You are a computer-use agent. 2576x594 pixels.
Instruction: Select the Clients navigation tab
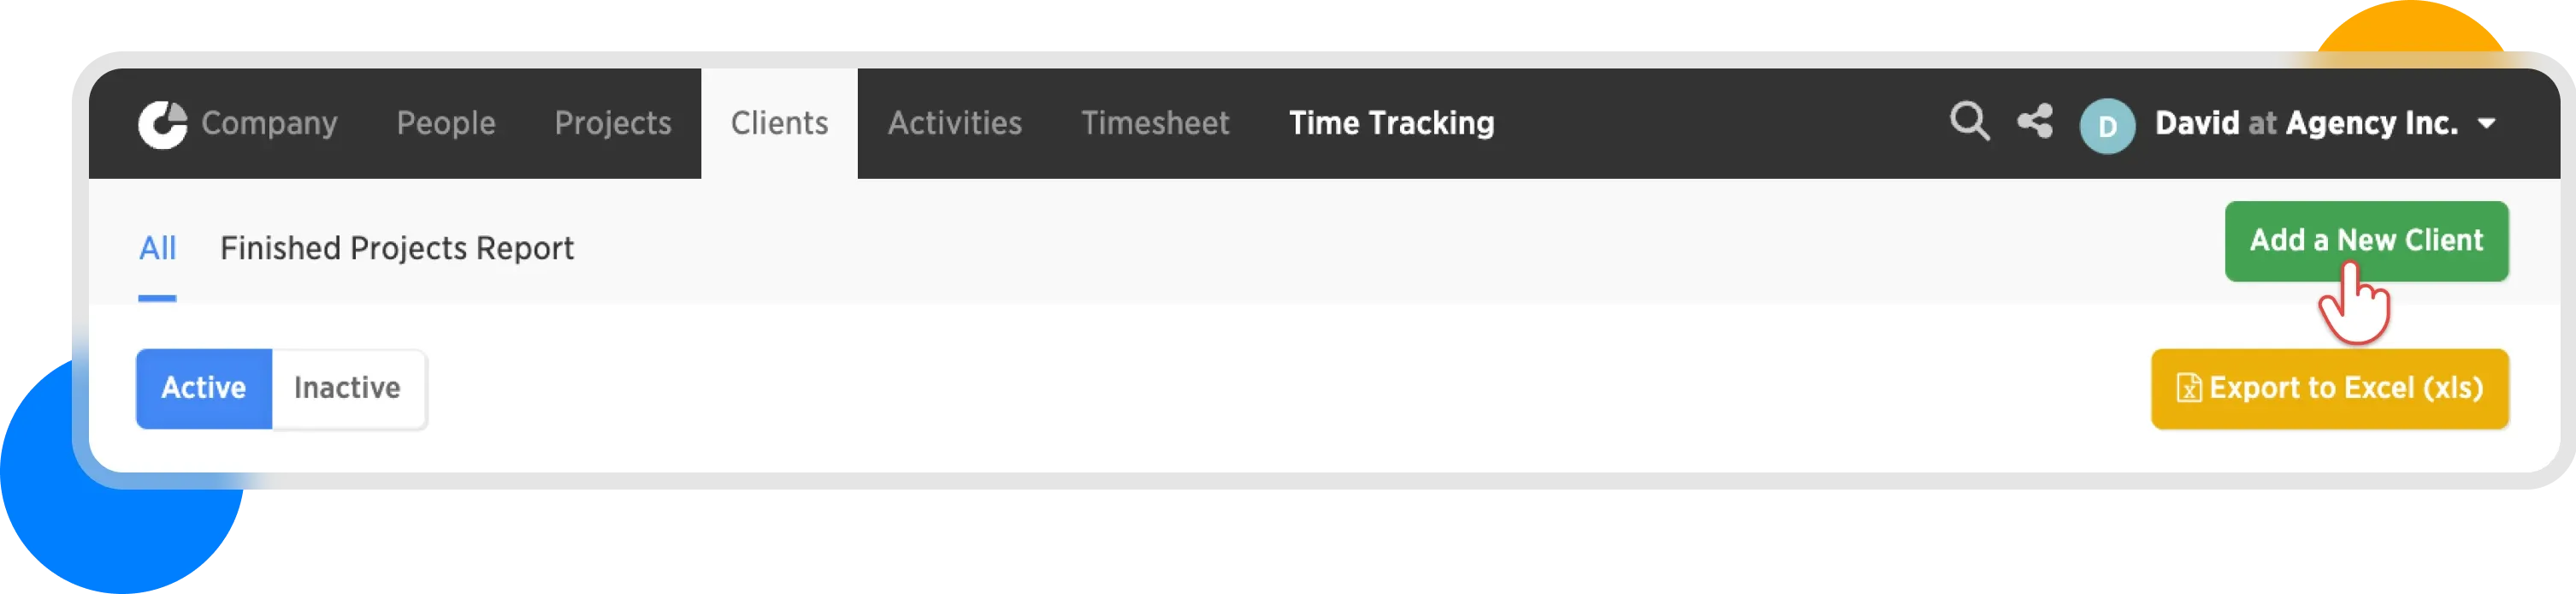(x=779, y=123)
